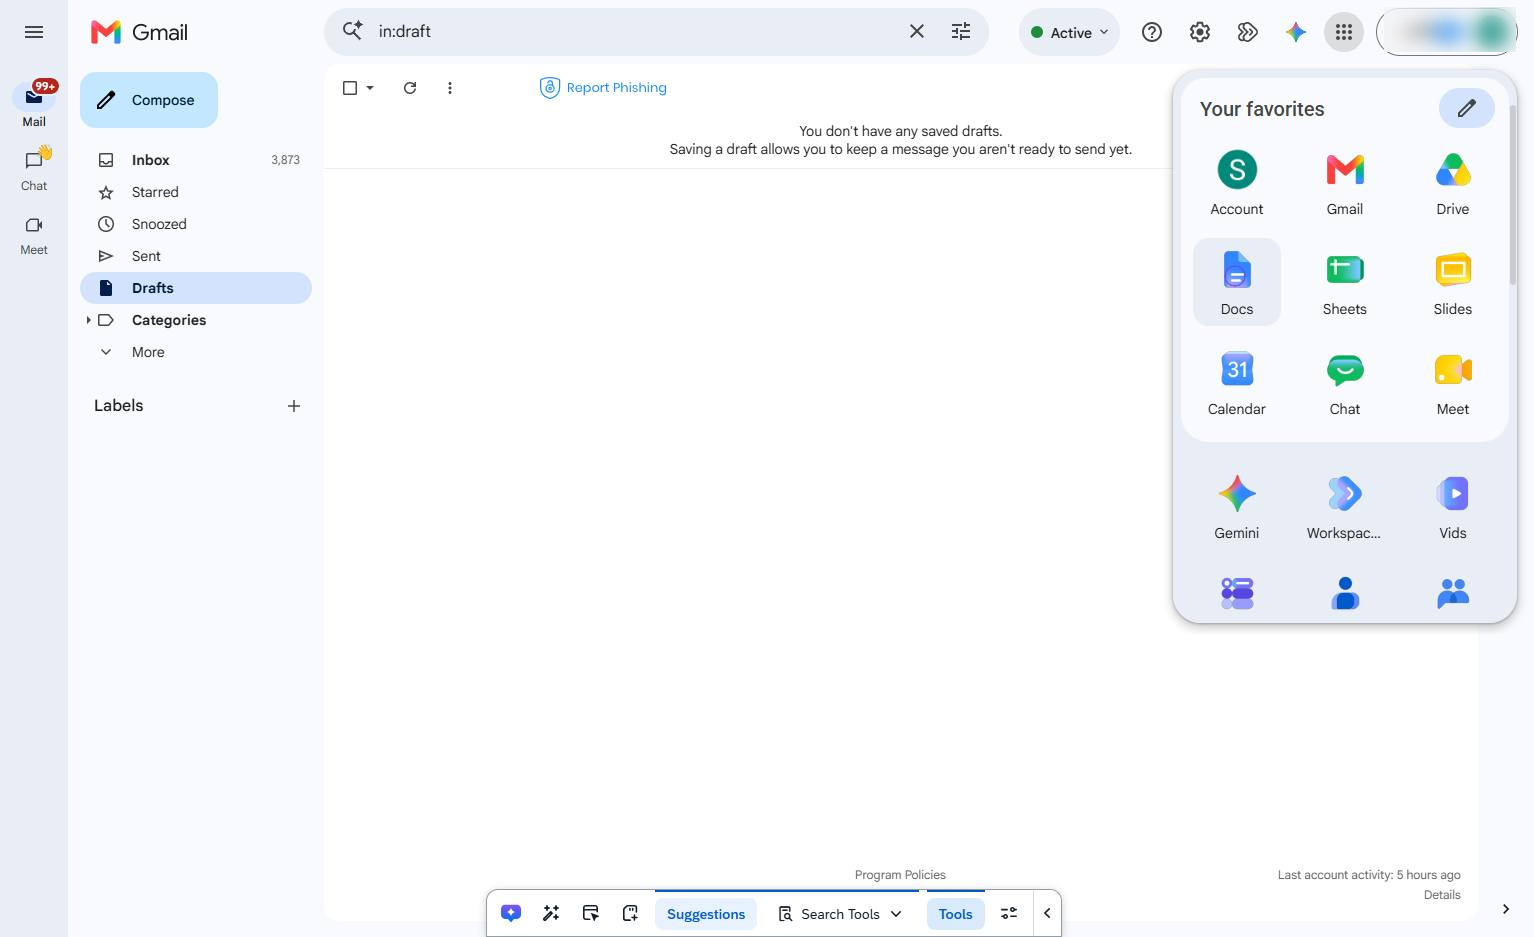Select the Suggestions tab in bottom toolbar
Viewport: 1534px width, 937px height.
[x=706, y=914]
